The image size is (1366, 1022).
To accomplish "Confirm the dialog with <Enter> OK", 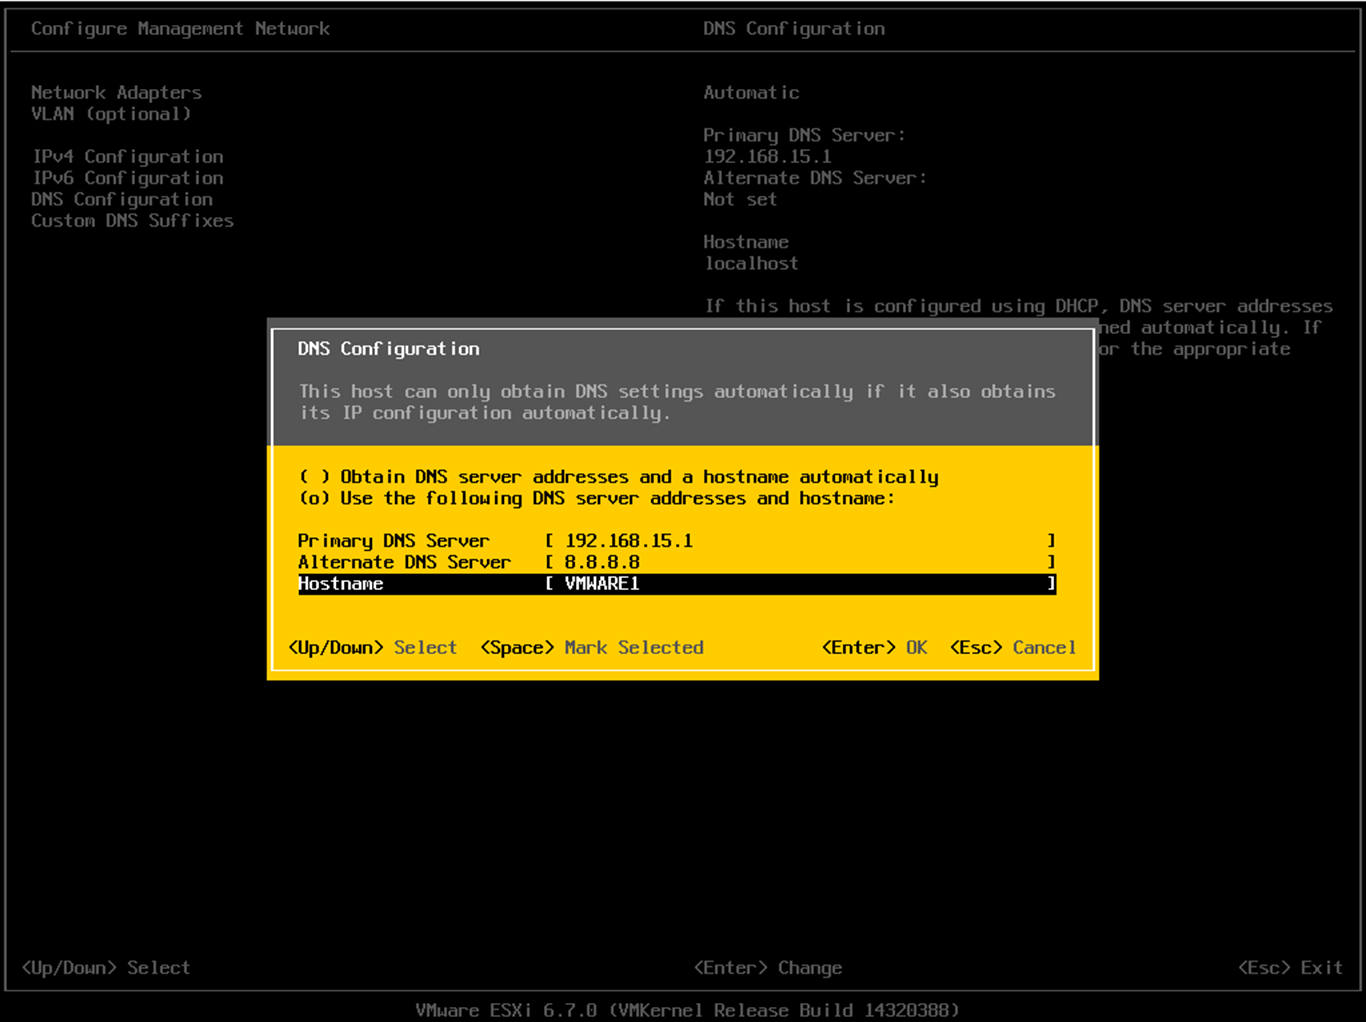I will coord(875,648).
